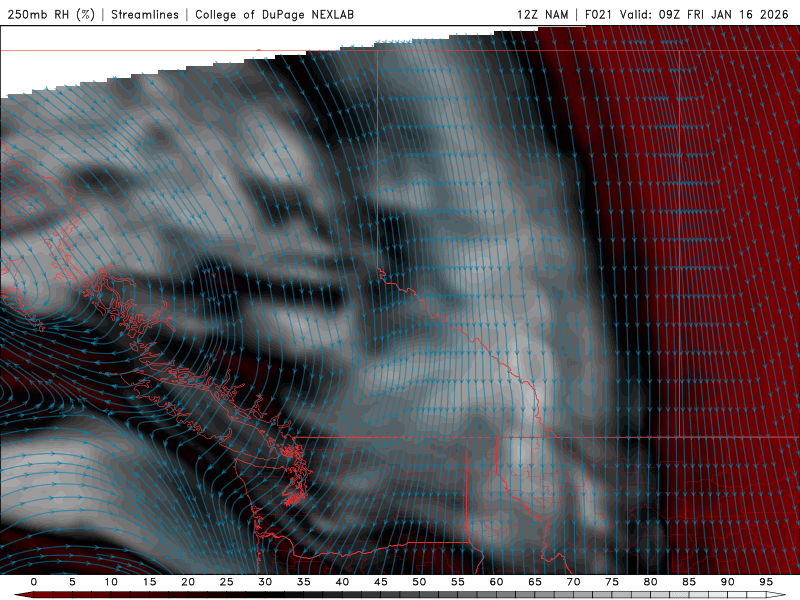The image size is (800, 600).
Task: Click the "F021" forecast hour label
Action: (x=598, y=14)
